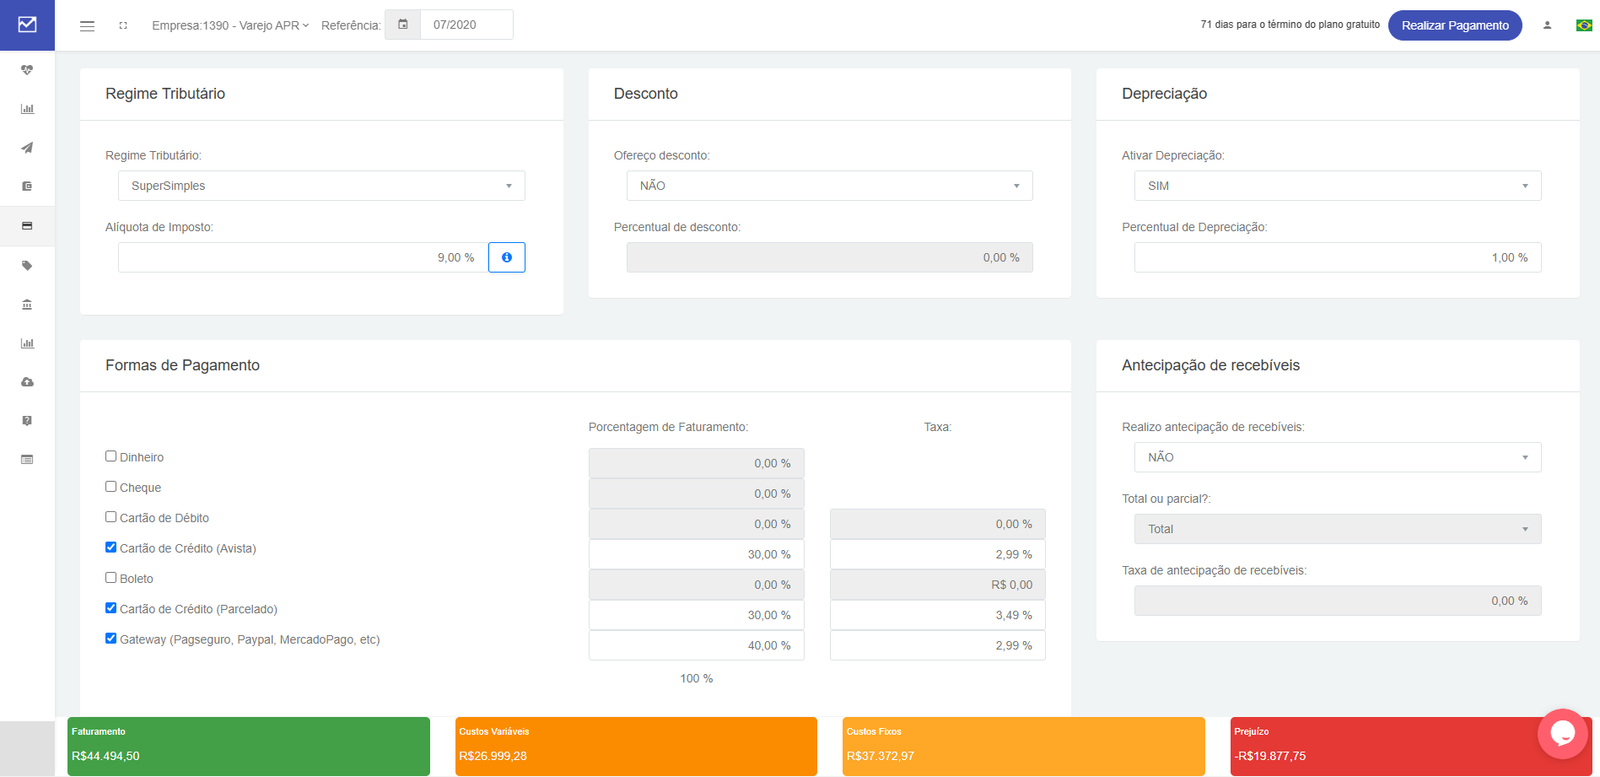Open the Regime Tributário SuperSimples dropdown
The image size is (1600, 777).
[x=321, y=186]
